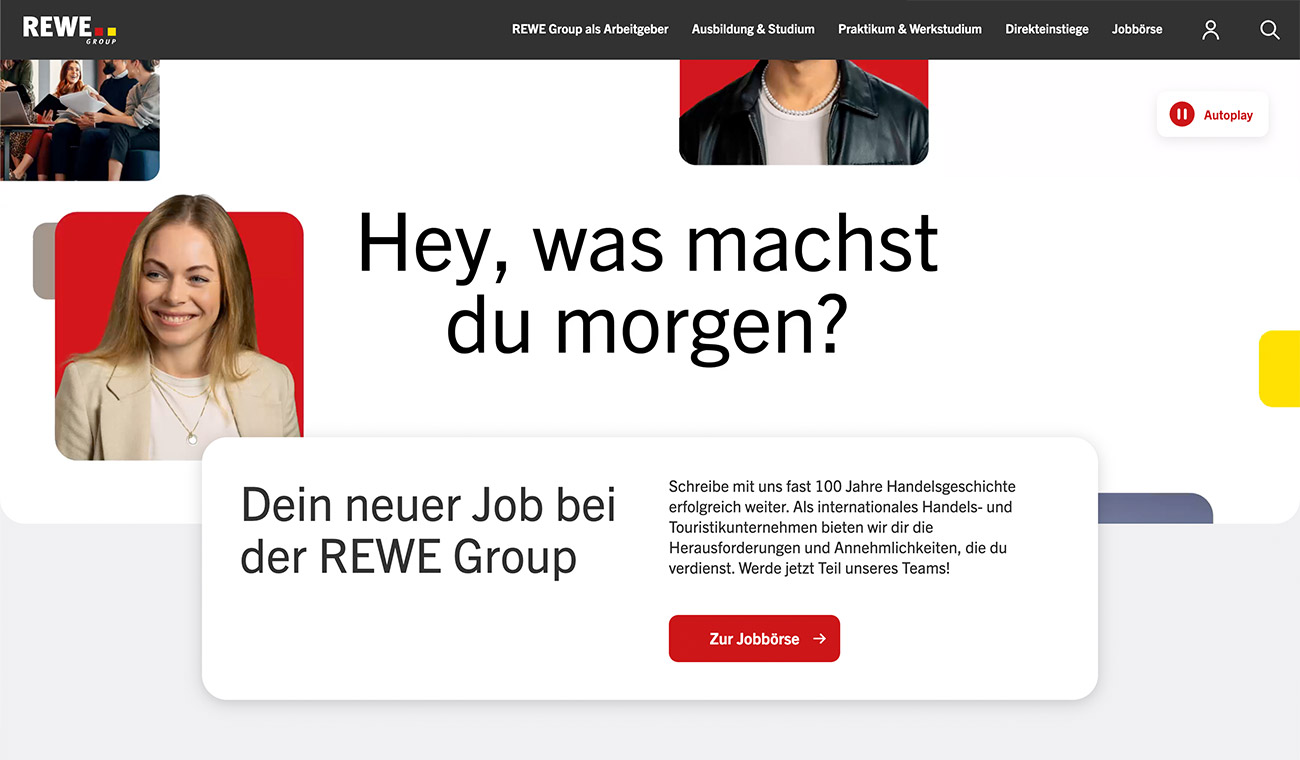Click the red Zur Jobbörse button

tap(754, 638)
